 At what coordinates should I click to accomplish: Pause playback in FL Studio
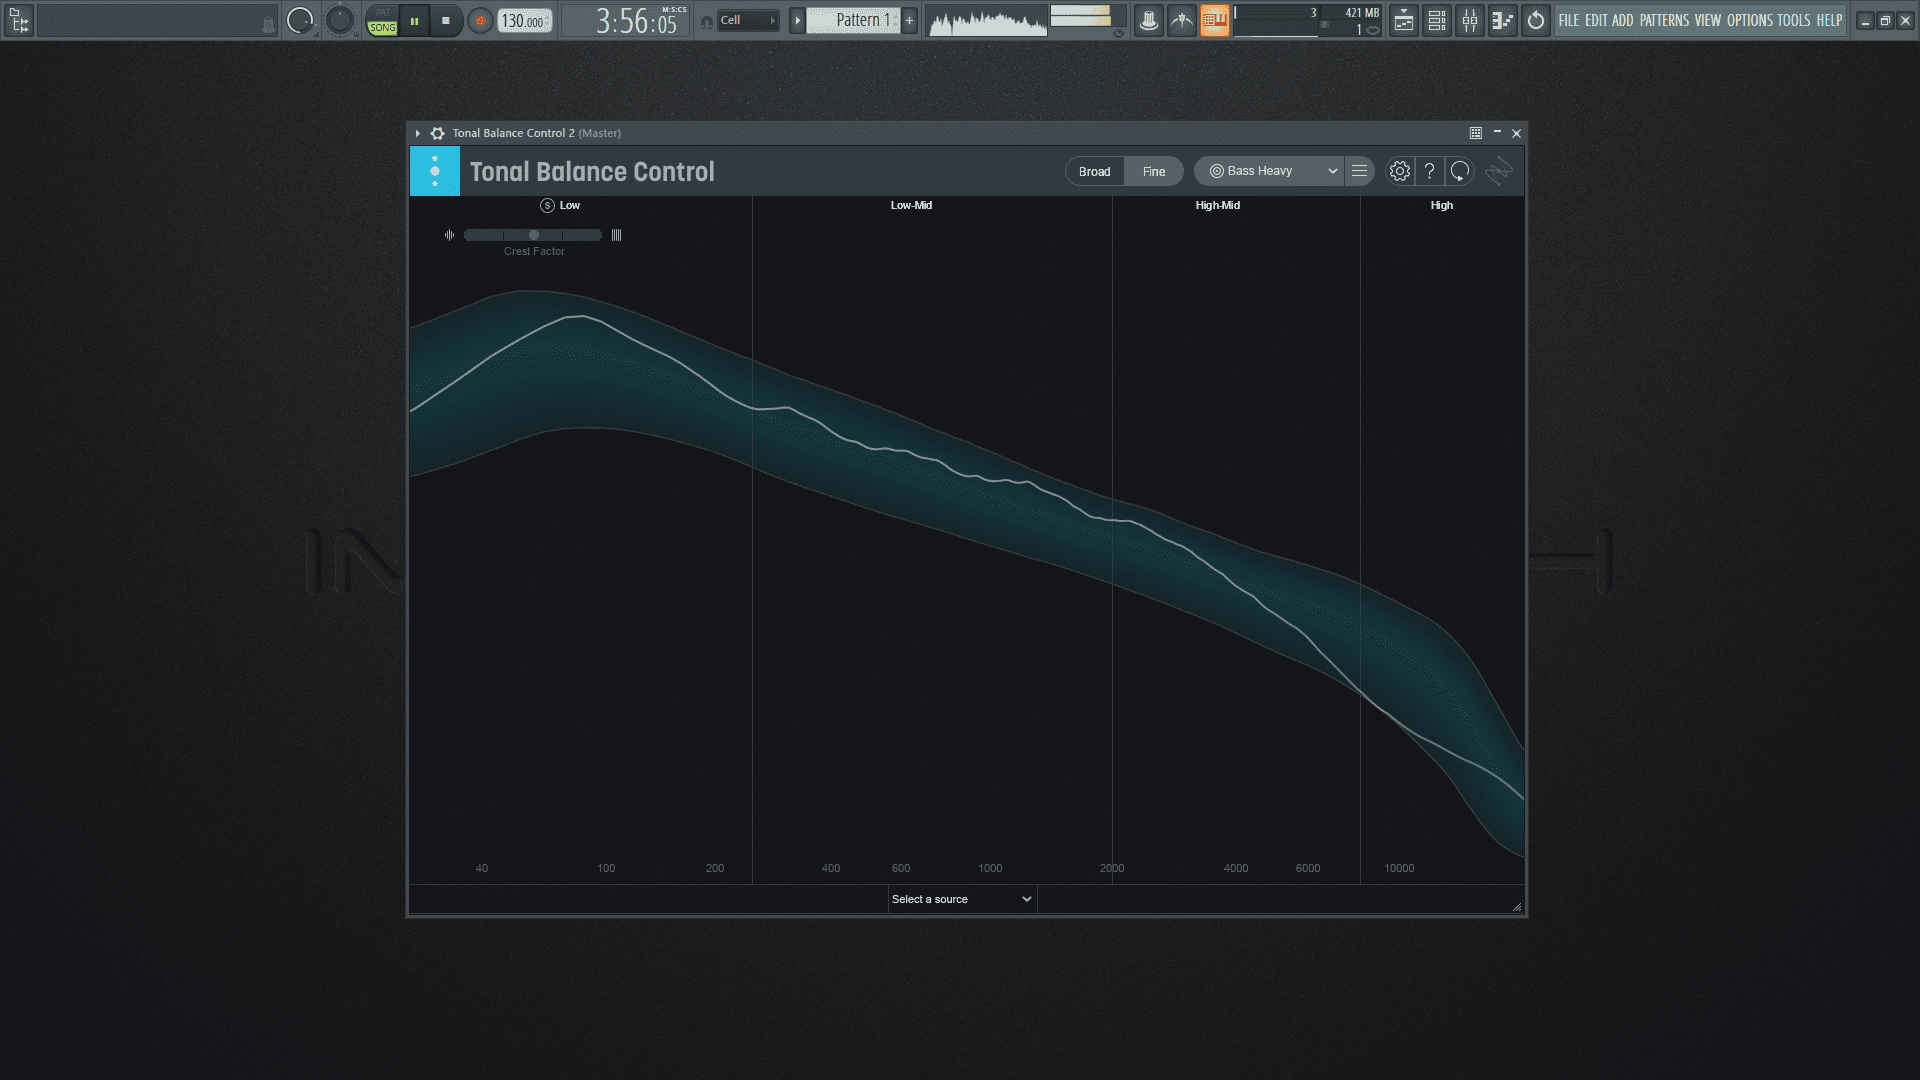pos(414,20)
